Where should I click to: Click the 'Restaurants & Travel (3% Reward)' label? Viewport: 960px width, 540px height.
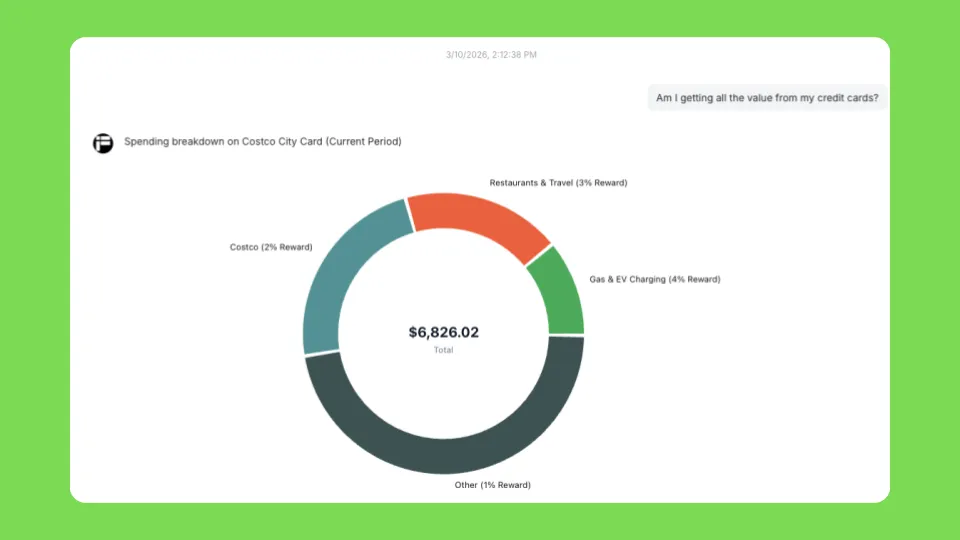click(x=558, y=182)
